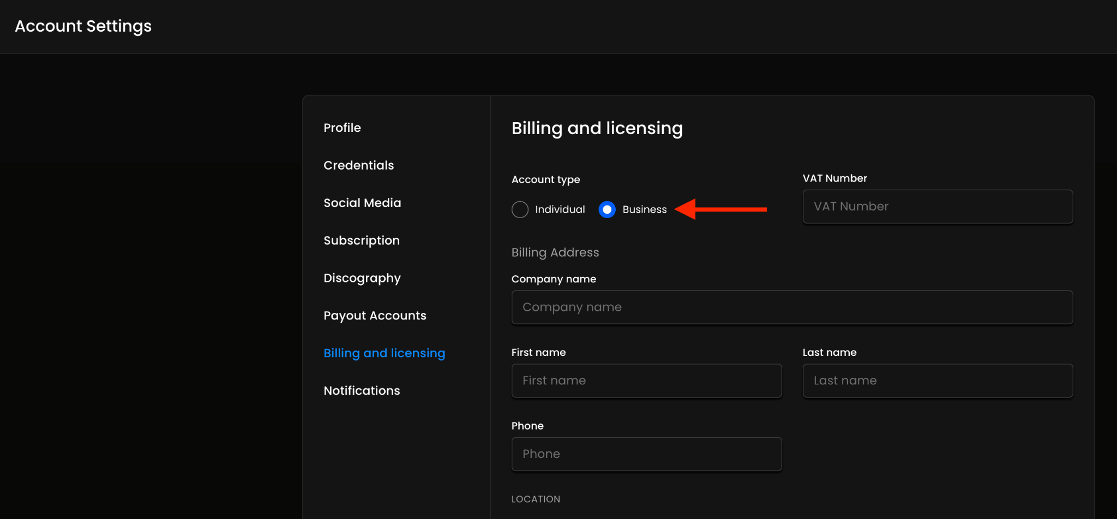Screen dimensions: 1118x520
Task: Click the First name input field
Action: (x=646, y=380)
